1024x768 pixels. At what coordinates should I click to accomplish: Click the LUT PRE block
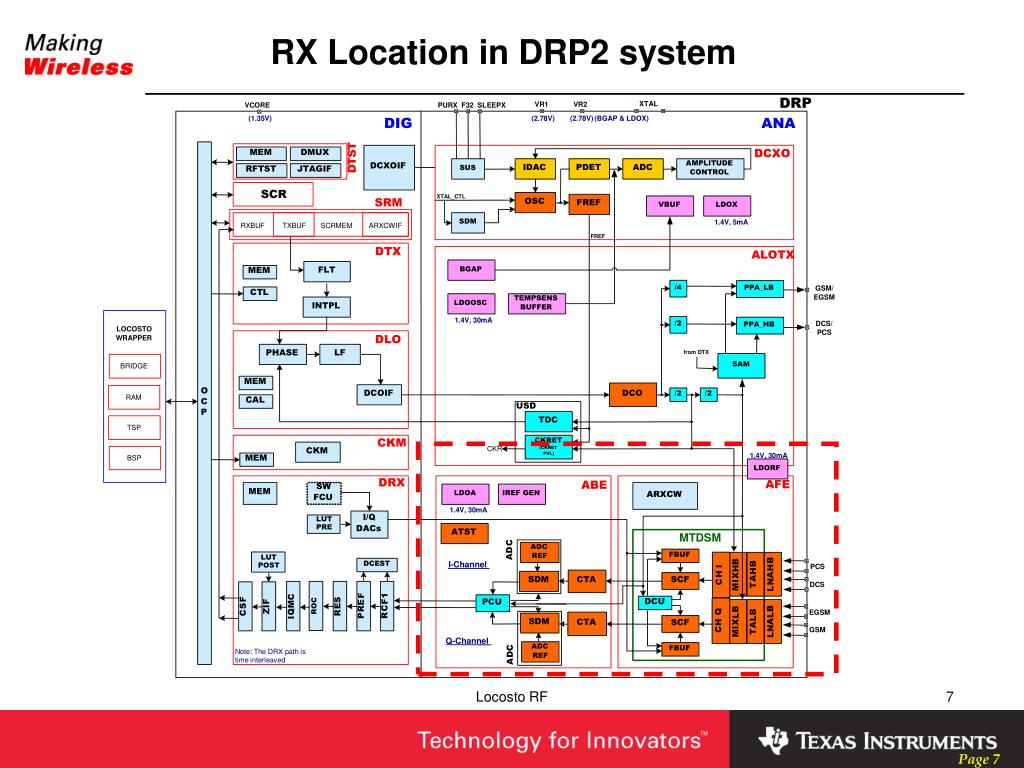click(x=324, y=523)
